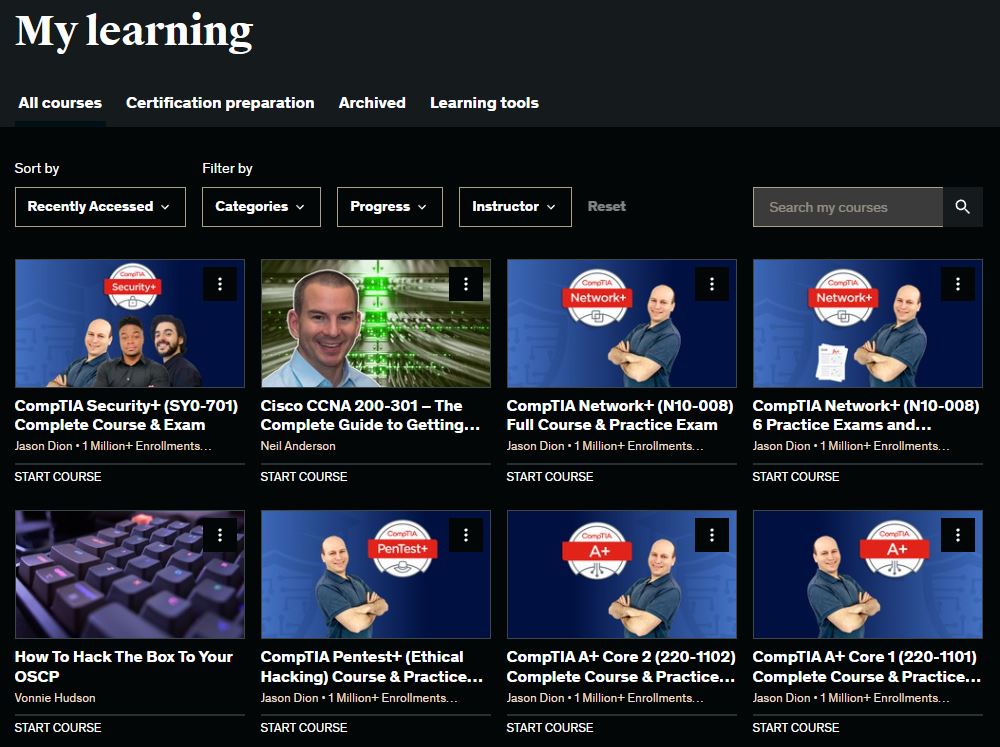Open three-dot menu on A+ Core 1 card
Viewport: 1000px width, 747px height.
[x=958, y=535]
